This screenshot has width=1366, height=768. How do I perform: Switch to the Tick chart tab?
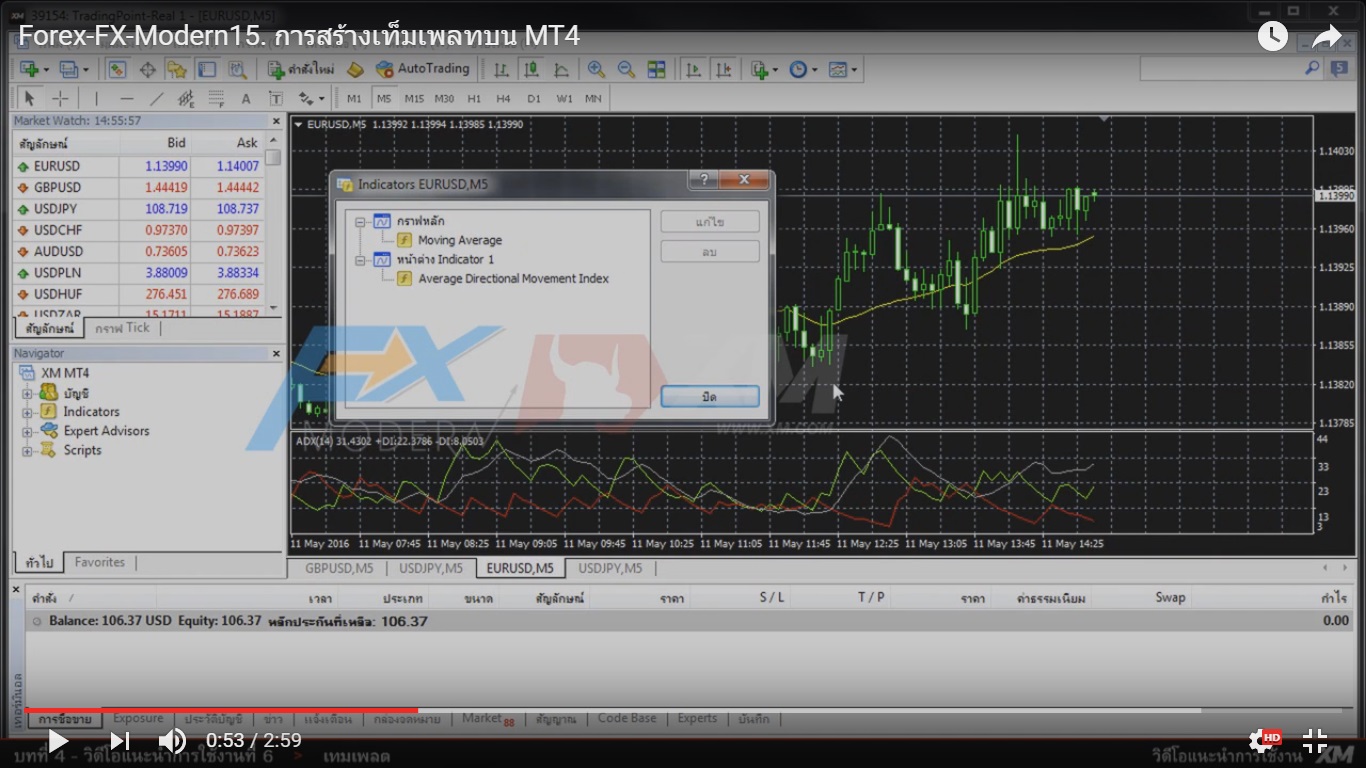point(122,328)
